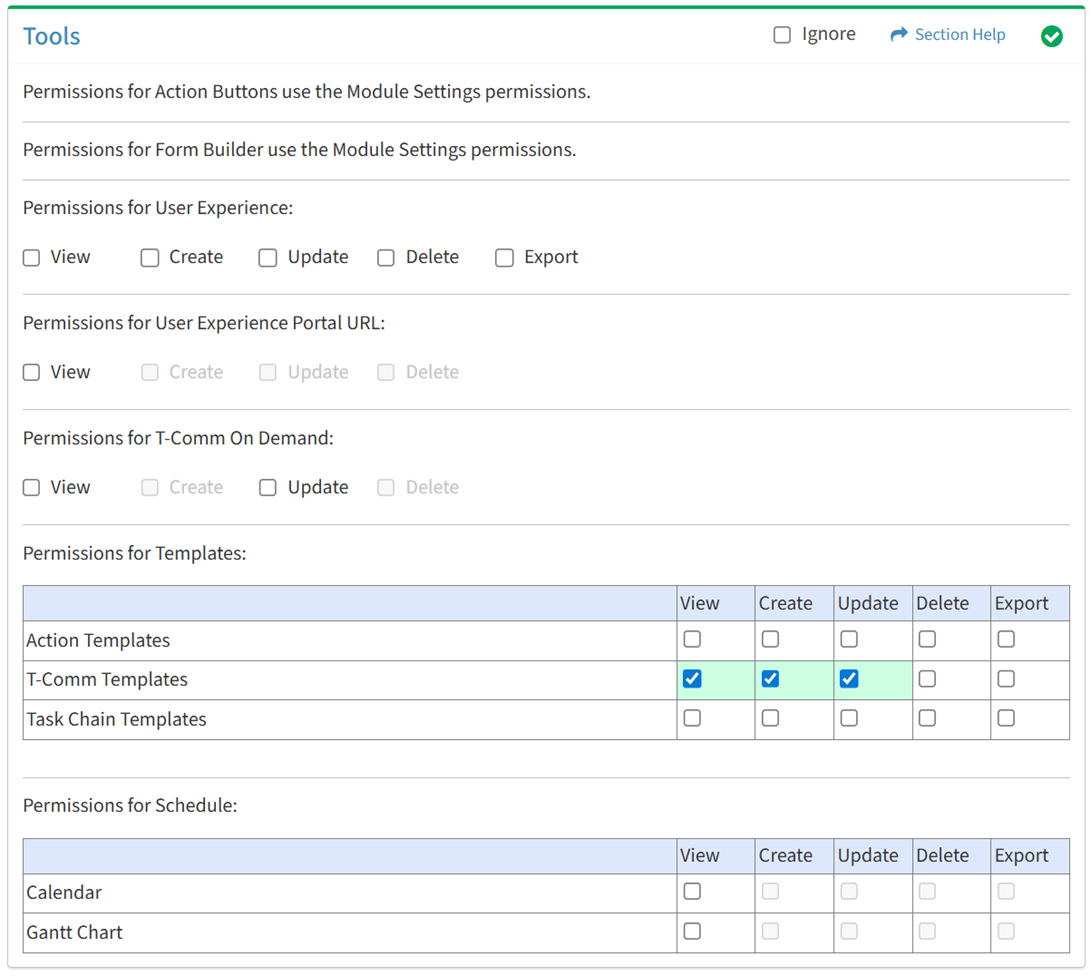Check Delete for T-Comm Templates
This screenshot has width=1091, height=976.
coord(927,679)
